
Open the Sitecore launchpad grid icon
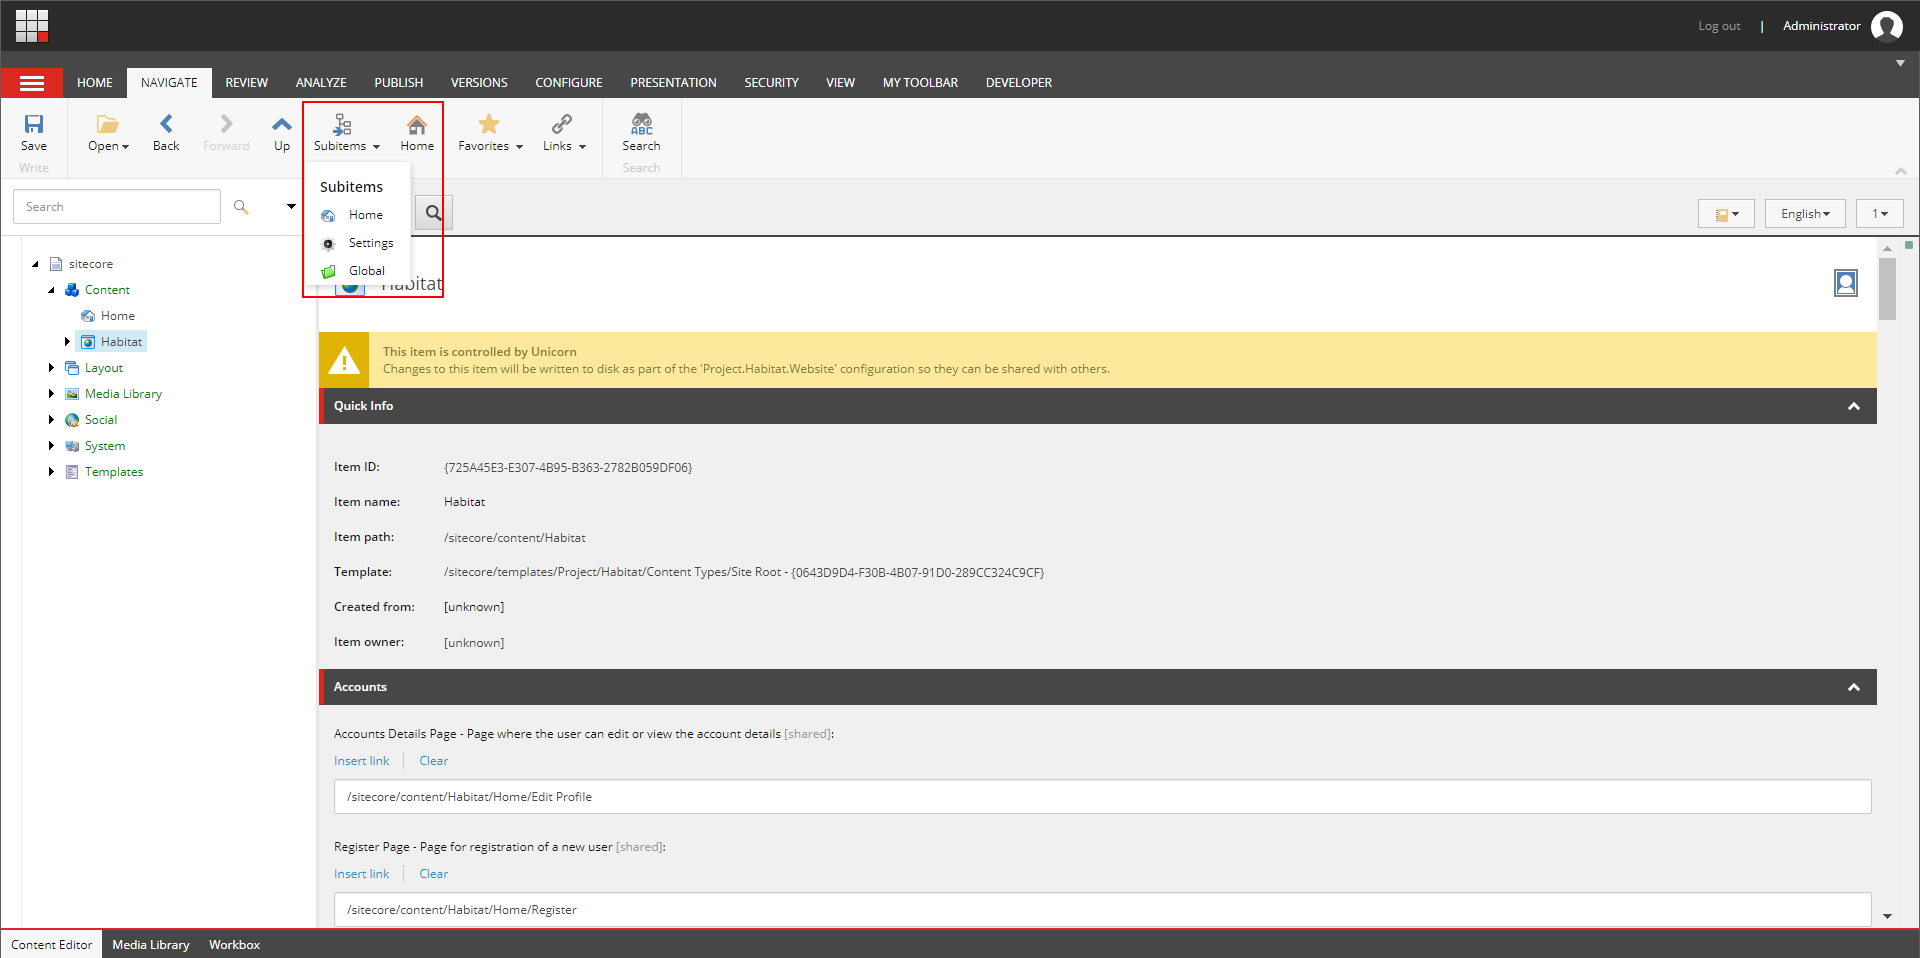(32, 26)
